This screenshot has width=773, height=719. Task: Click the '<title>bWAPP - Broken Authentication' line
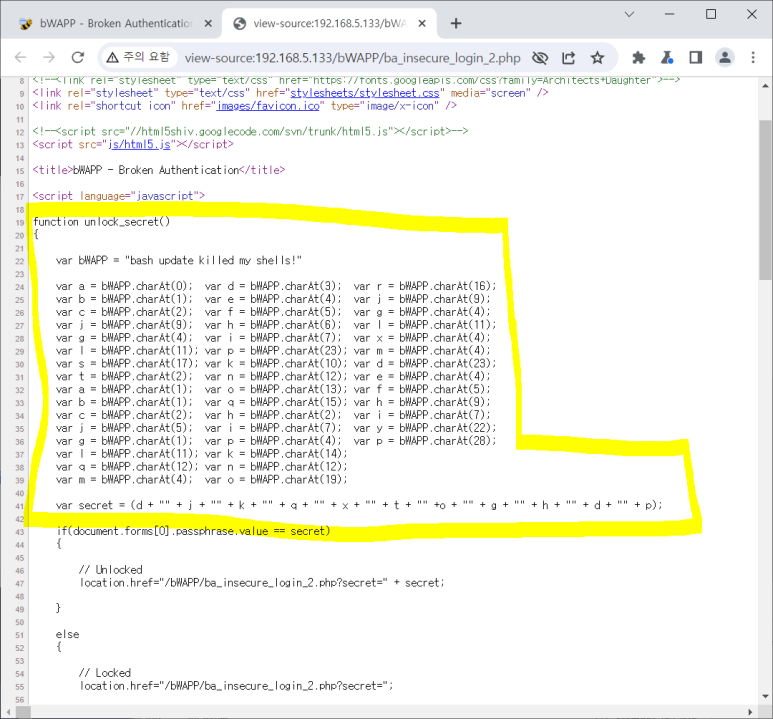[159, 170]
